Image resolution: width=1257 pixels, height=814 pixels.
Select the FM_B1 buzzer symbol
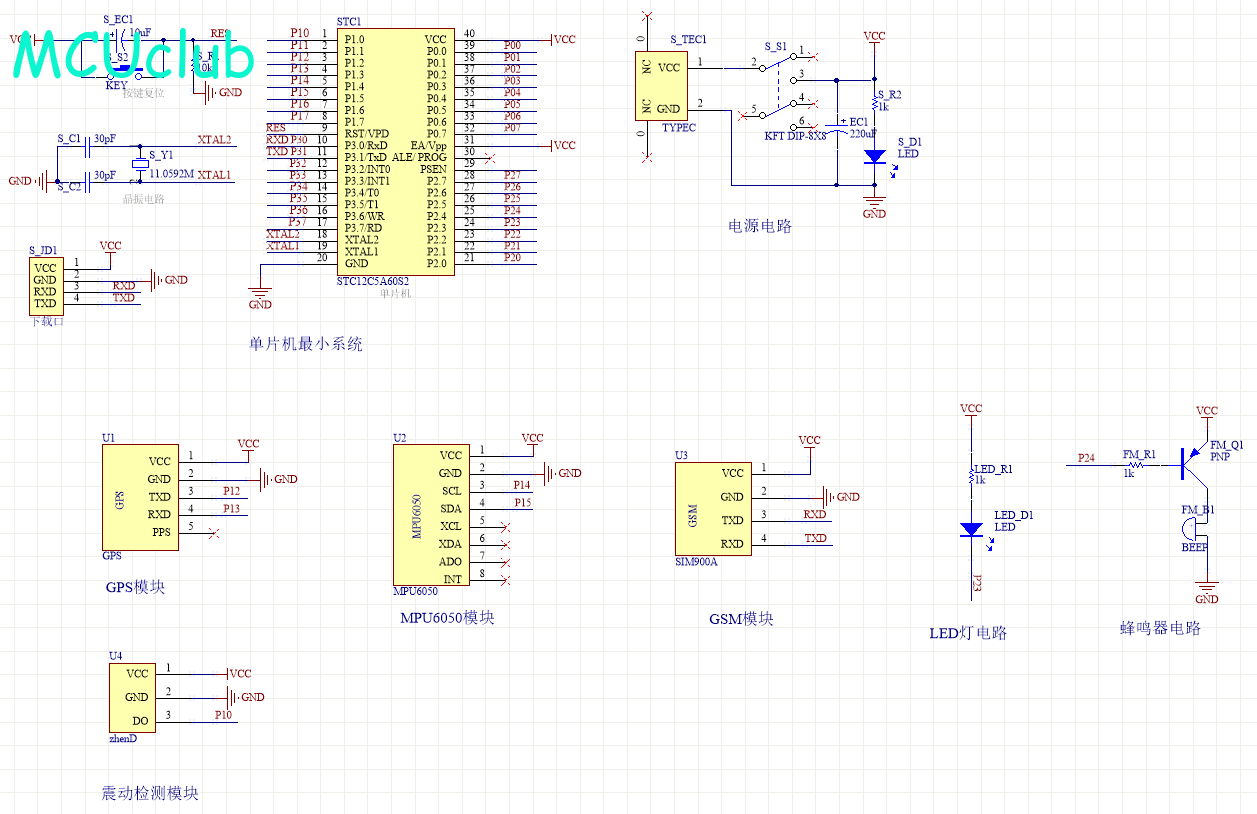pyautogui.click(x=1190, y=531)
